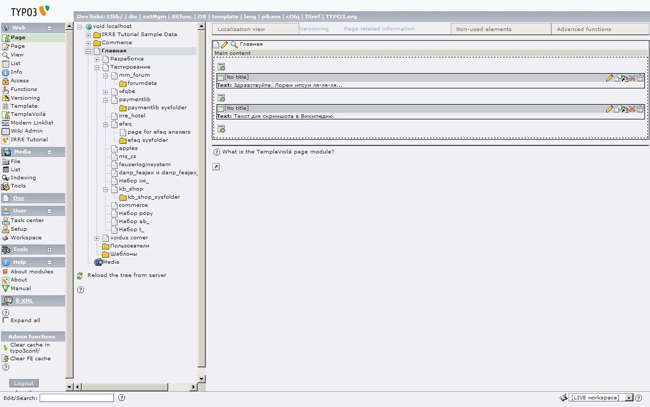Toggle the Expand all checkbox
Screen dimensions: 650x407
[6, 321]
